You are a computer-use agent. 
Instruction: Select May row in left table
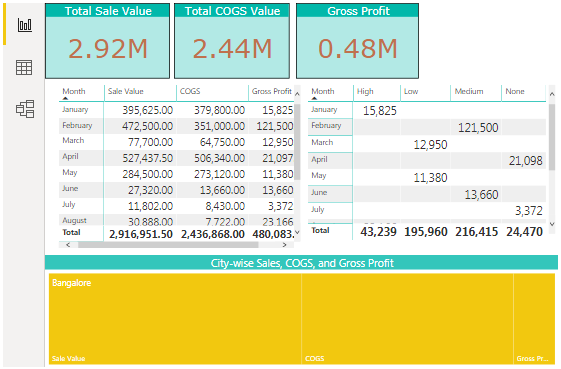pyautogui.click(x=176, y=174)
